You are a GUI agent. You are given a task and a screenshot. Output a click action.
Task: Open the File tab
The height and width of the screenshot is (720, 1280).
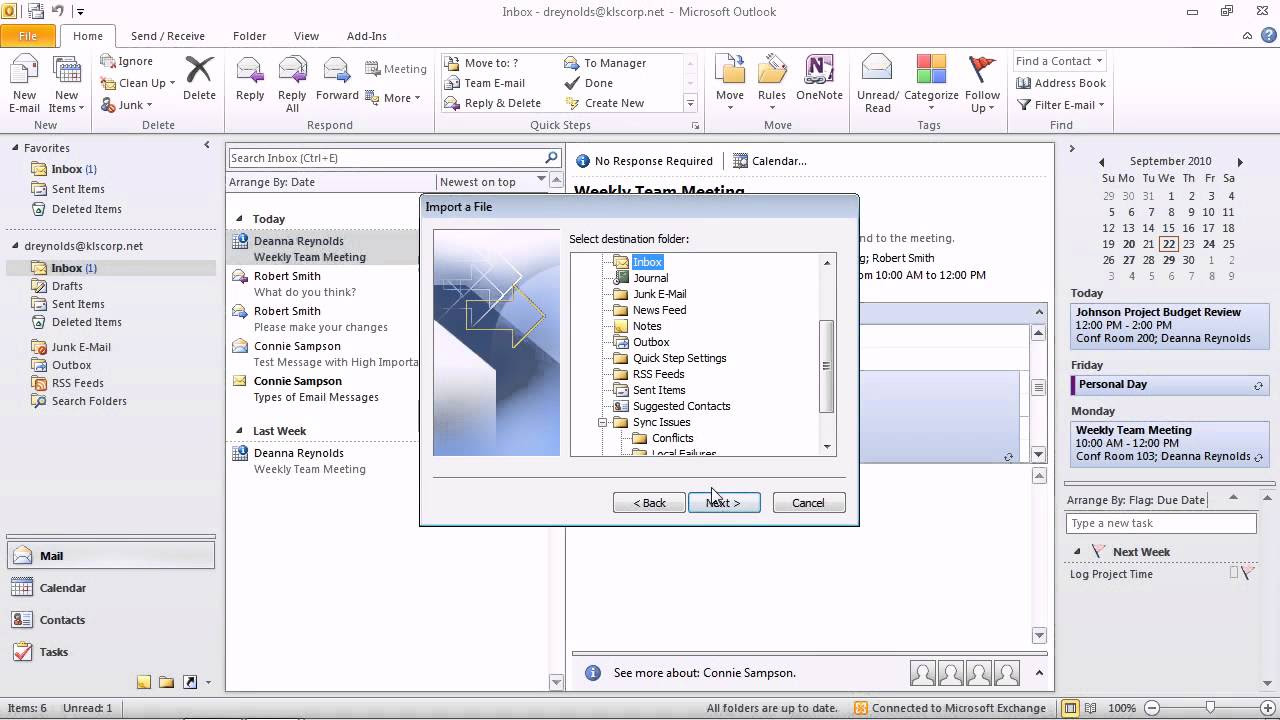pyautogui.click(x=28, y=36)
